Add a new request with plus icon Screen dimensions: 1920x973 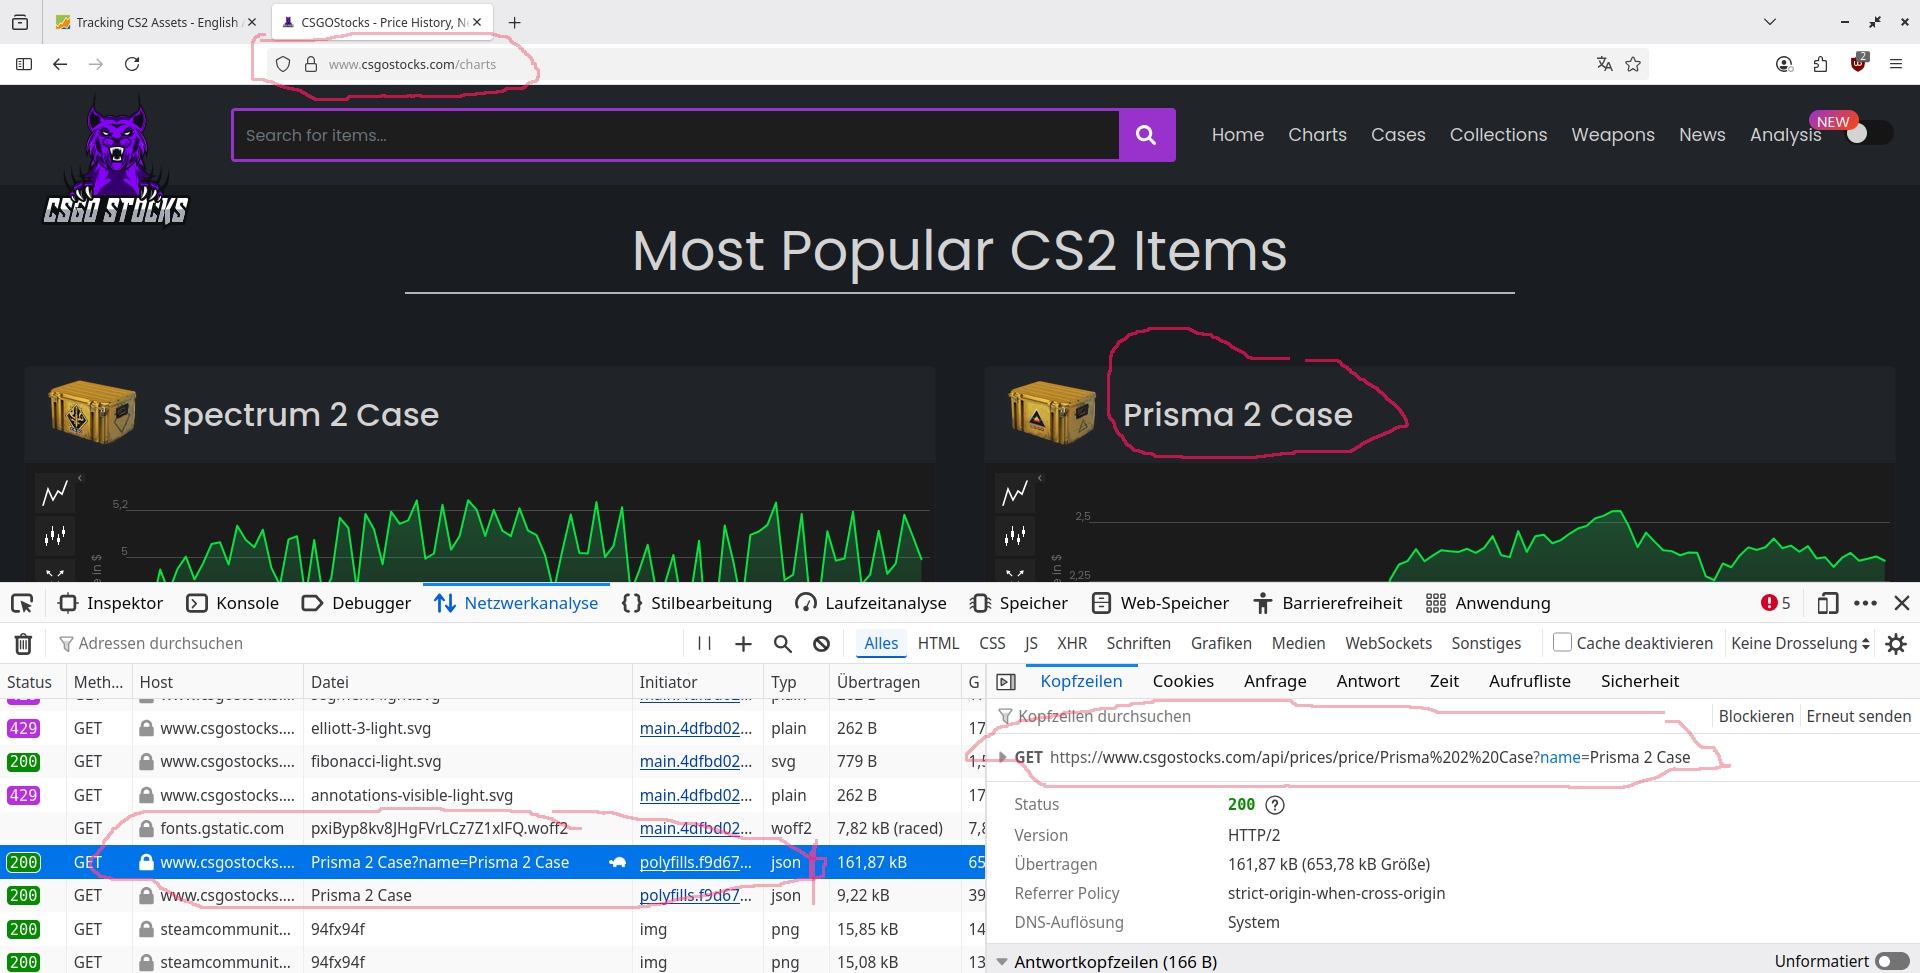[743, 643]
